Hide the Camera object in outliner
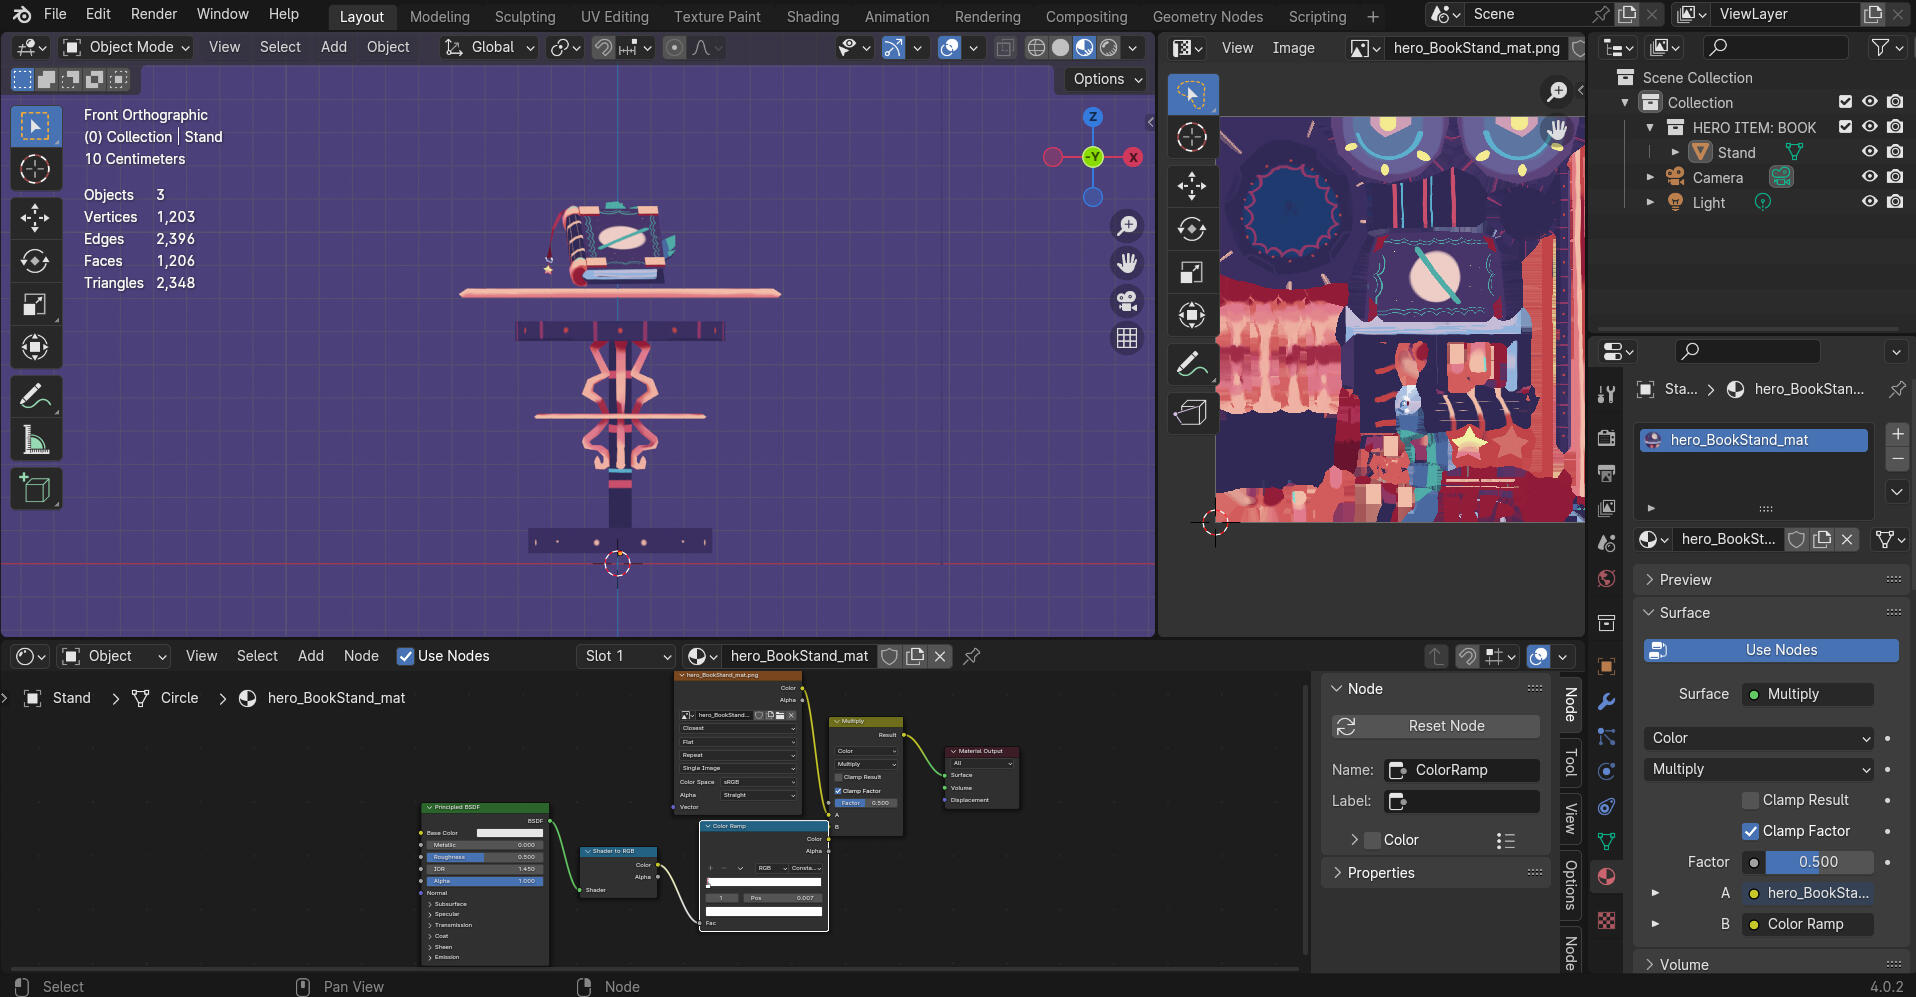This screenshot has width=1916, height=997. [x=1869, y=177]
